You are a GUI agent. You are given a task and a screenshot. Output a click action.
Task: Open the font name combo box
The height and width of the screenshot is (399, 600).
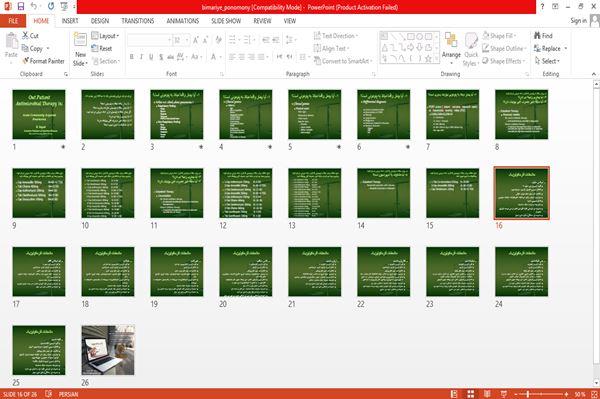(149, 40)
